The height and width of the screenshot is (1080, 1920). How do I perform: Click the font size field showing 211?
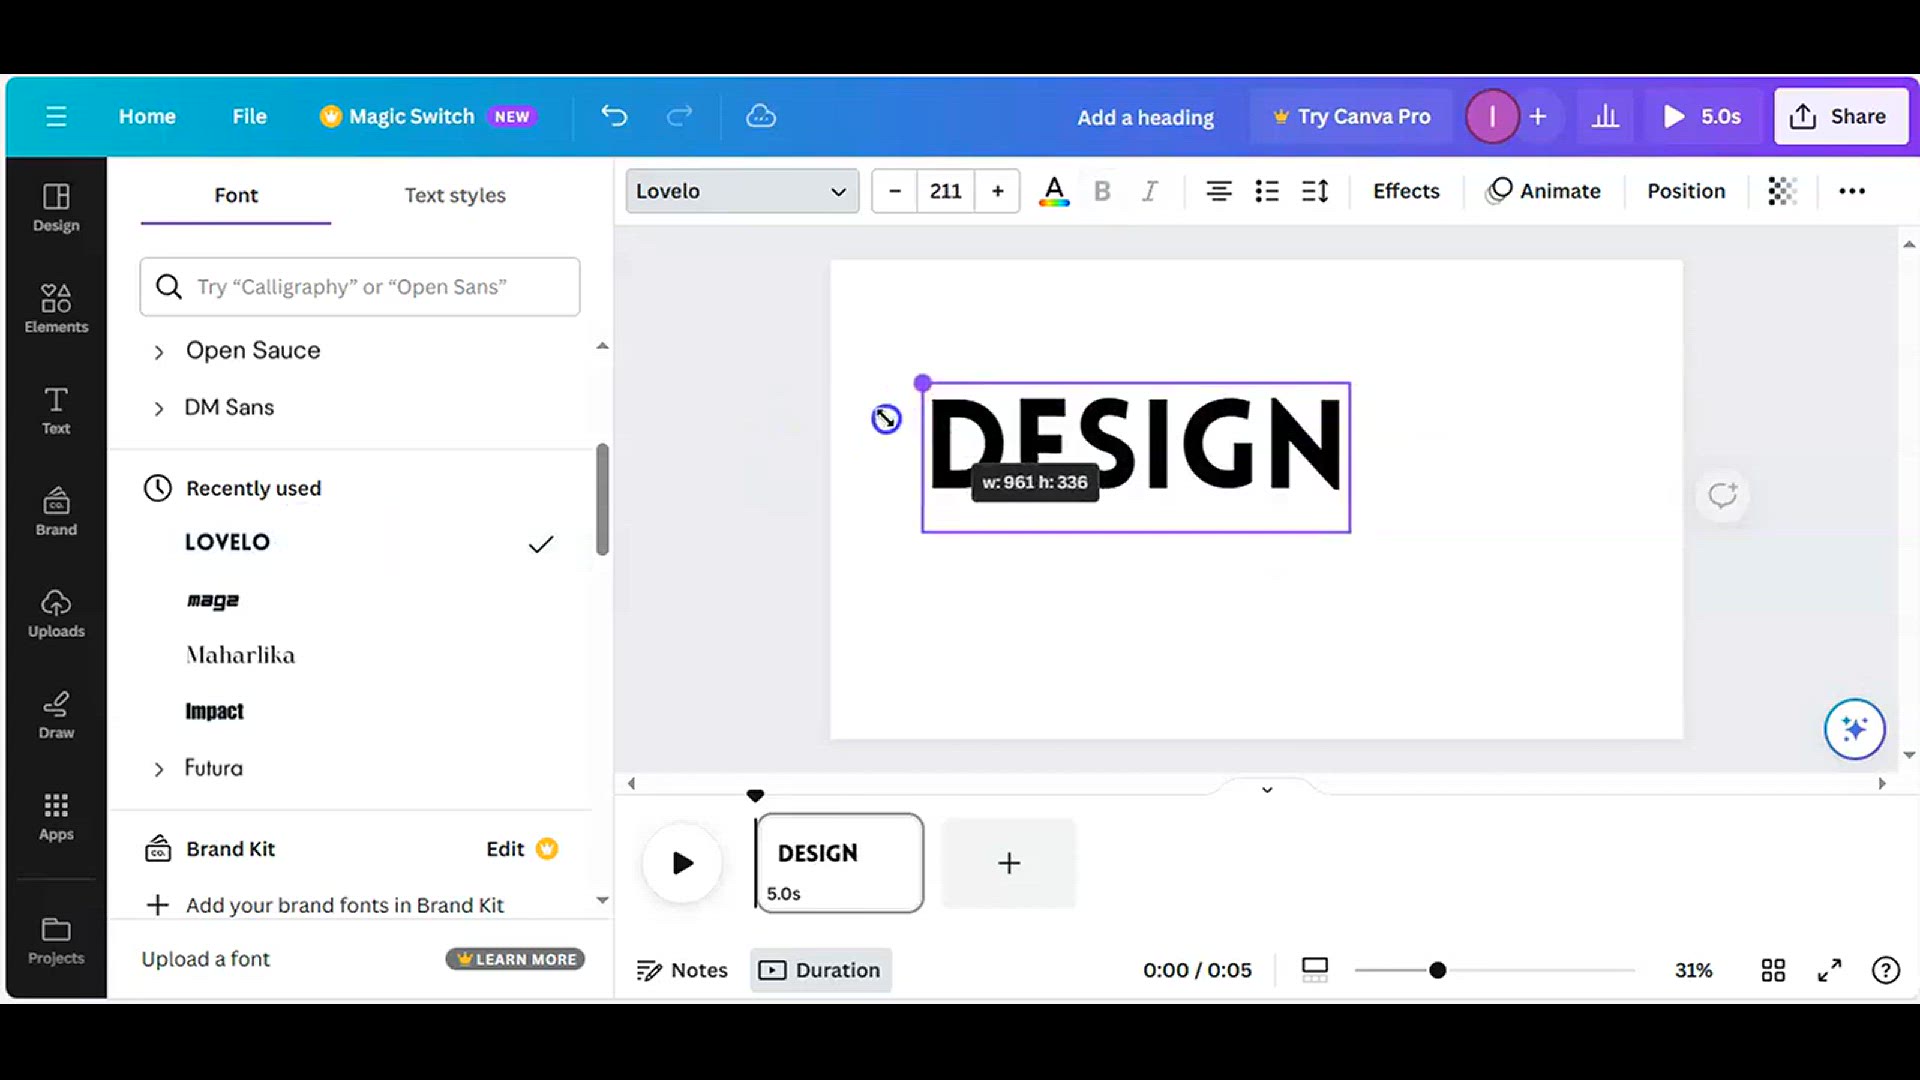point(945,191)
